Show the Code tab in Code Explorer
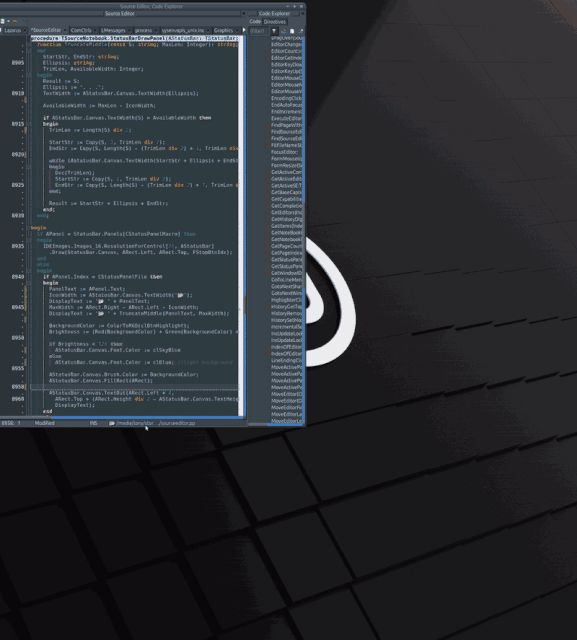 click(255, 22)
